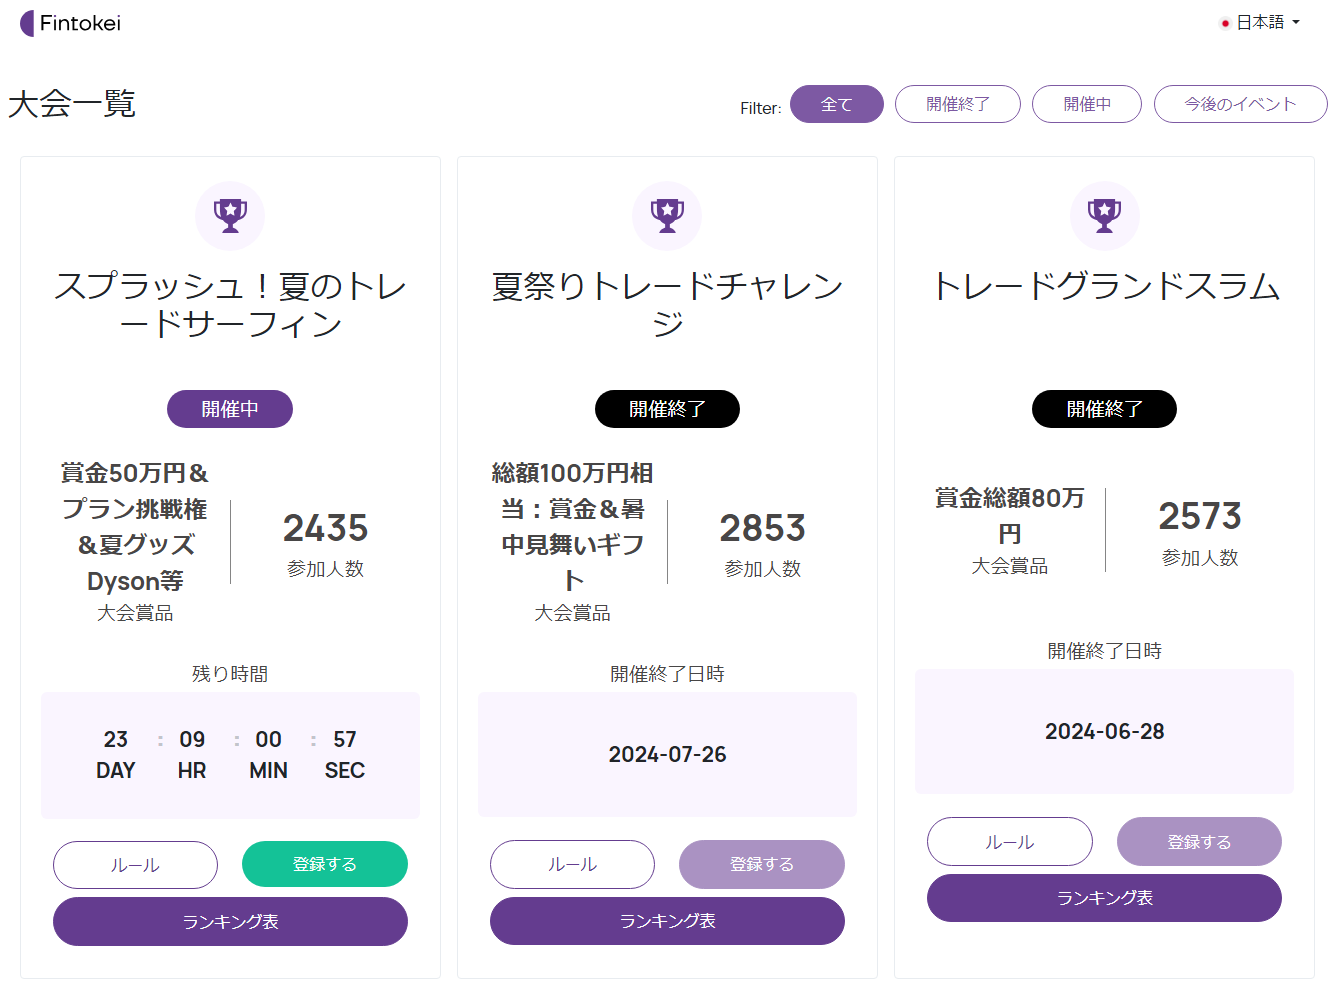View ランキング表 for 夏祭りトレードチャレンジ
The image size is (1332, 987).
(x=667, y=920)
